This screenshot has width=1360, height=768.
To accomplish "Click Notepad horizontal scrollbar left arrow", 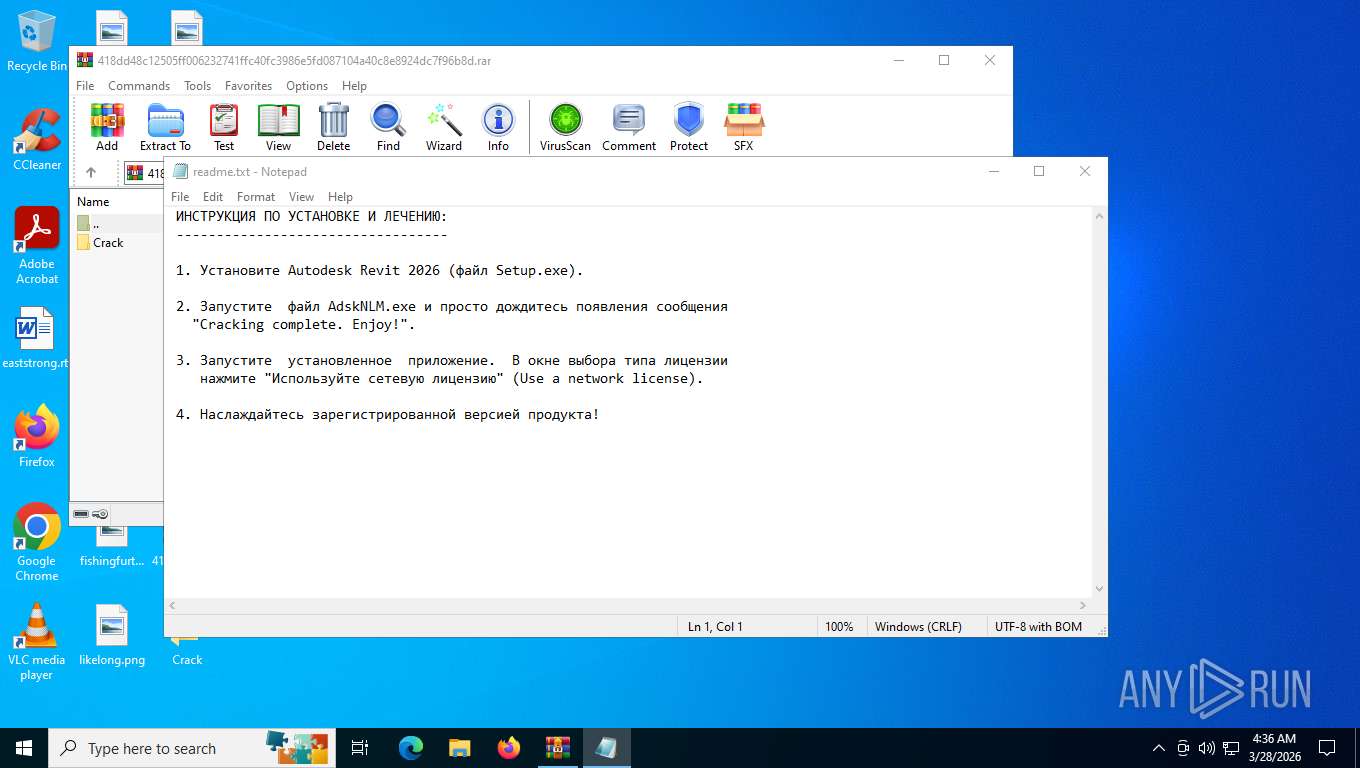I will click(x=172, y=605).
